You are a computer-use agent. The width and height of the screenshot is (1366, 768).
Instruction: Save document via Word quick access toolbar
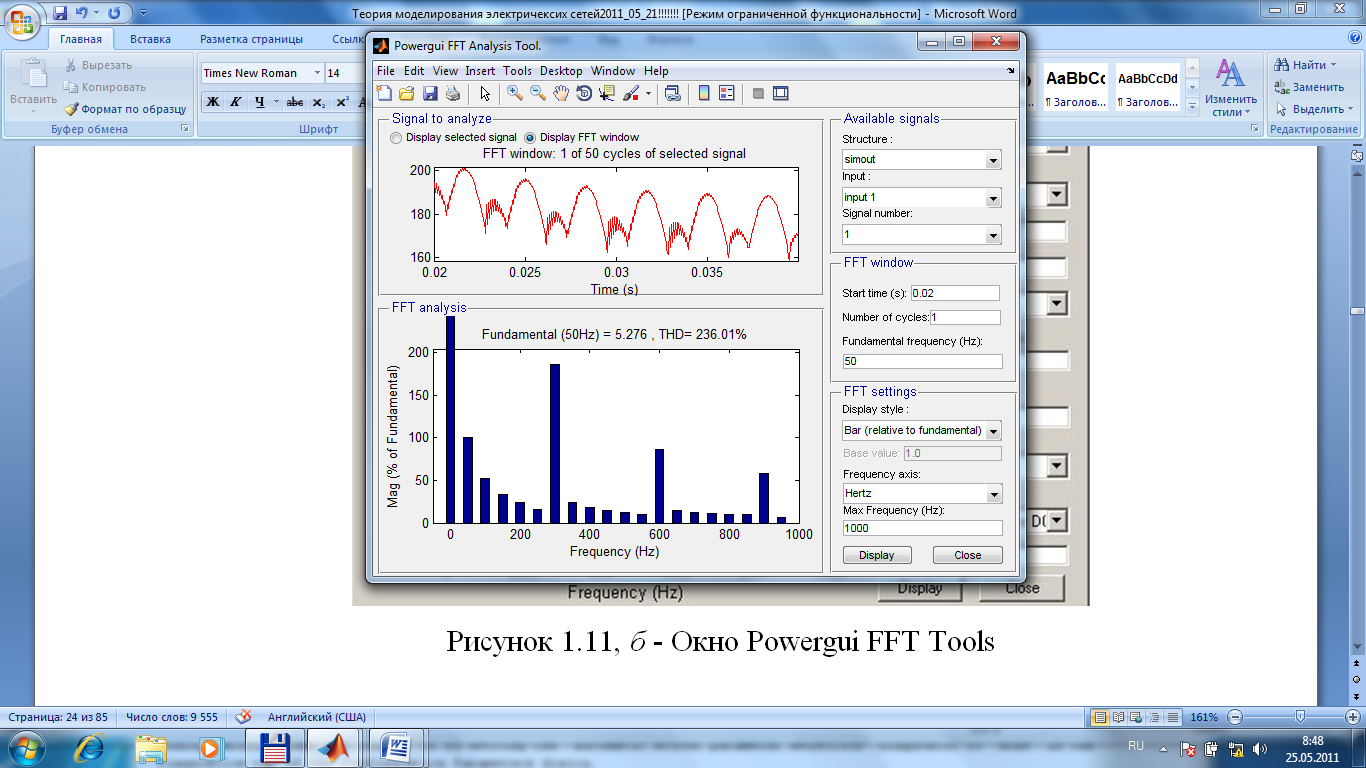pos(61,13)
